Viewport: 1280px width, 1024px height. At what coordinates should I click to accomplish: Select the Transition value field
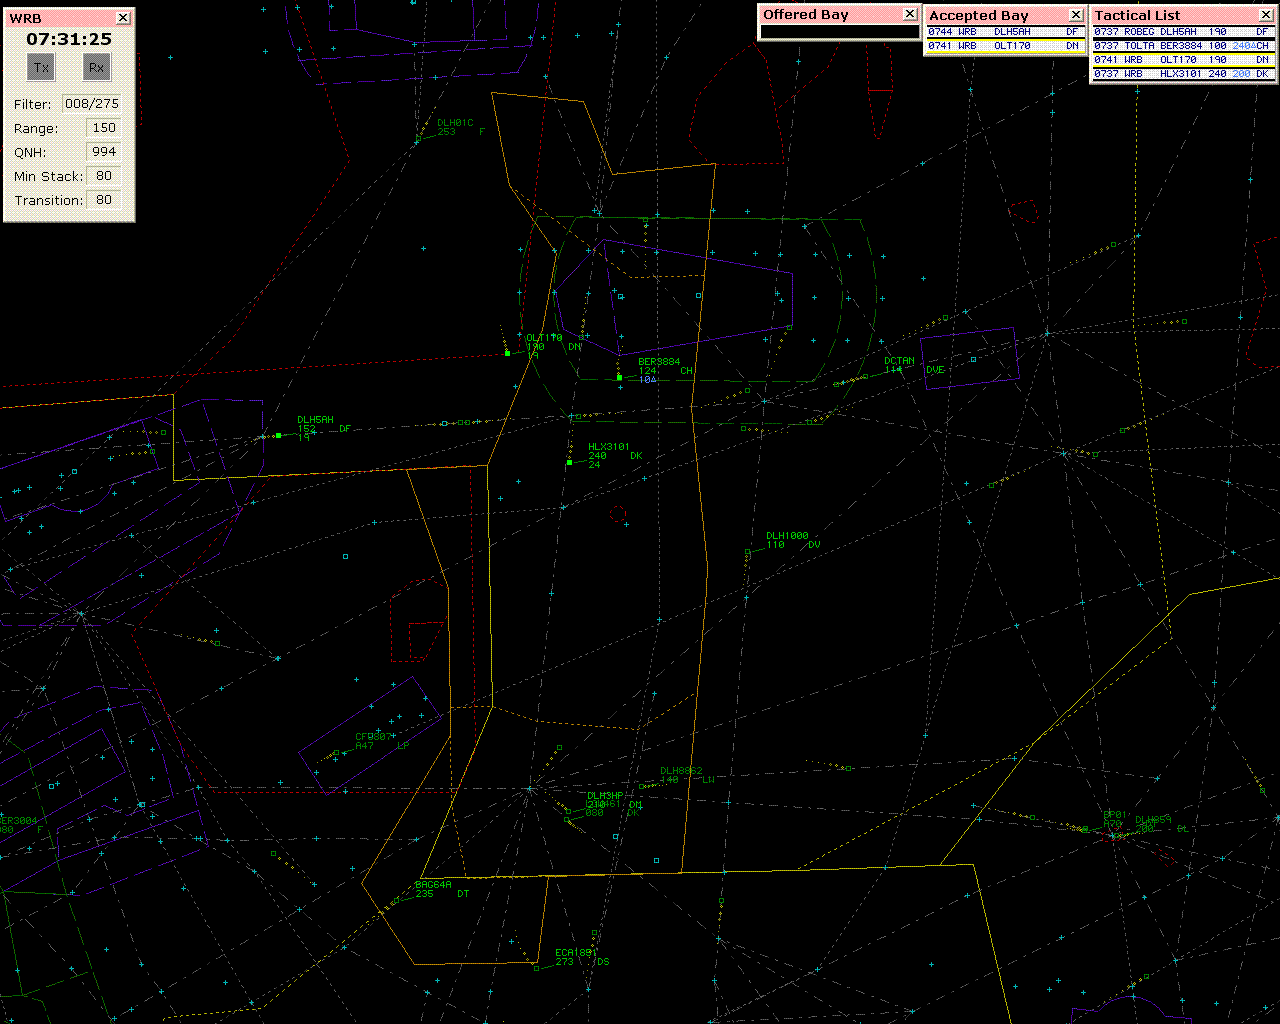[103, 200]
